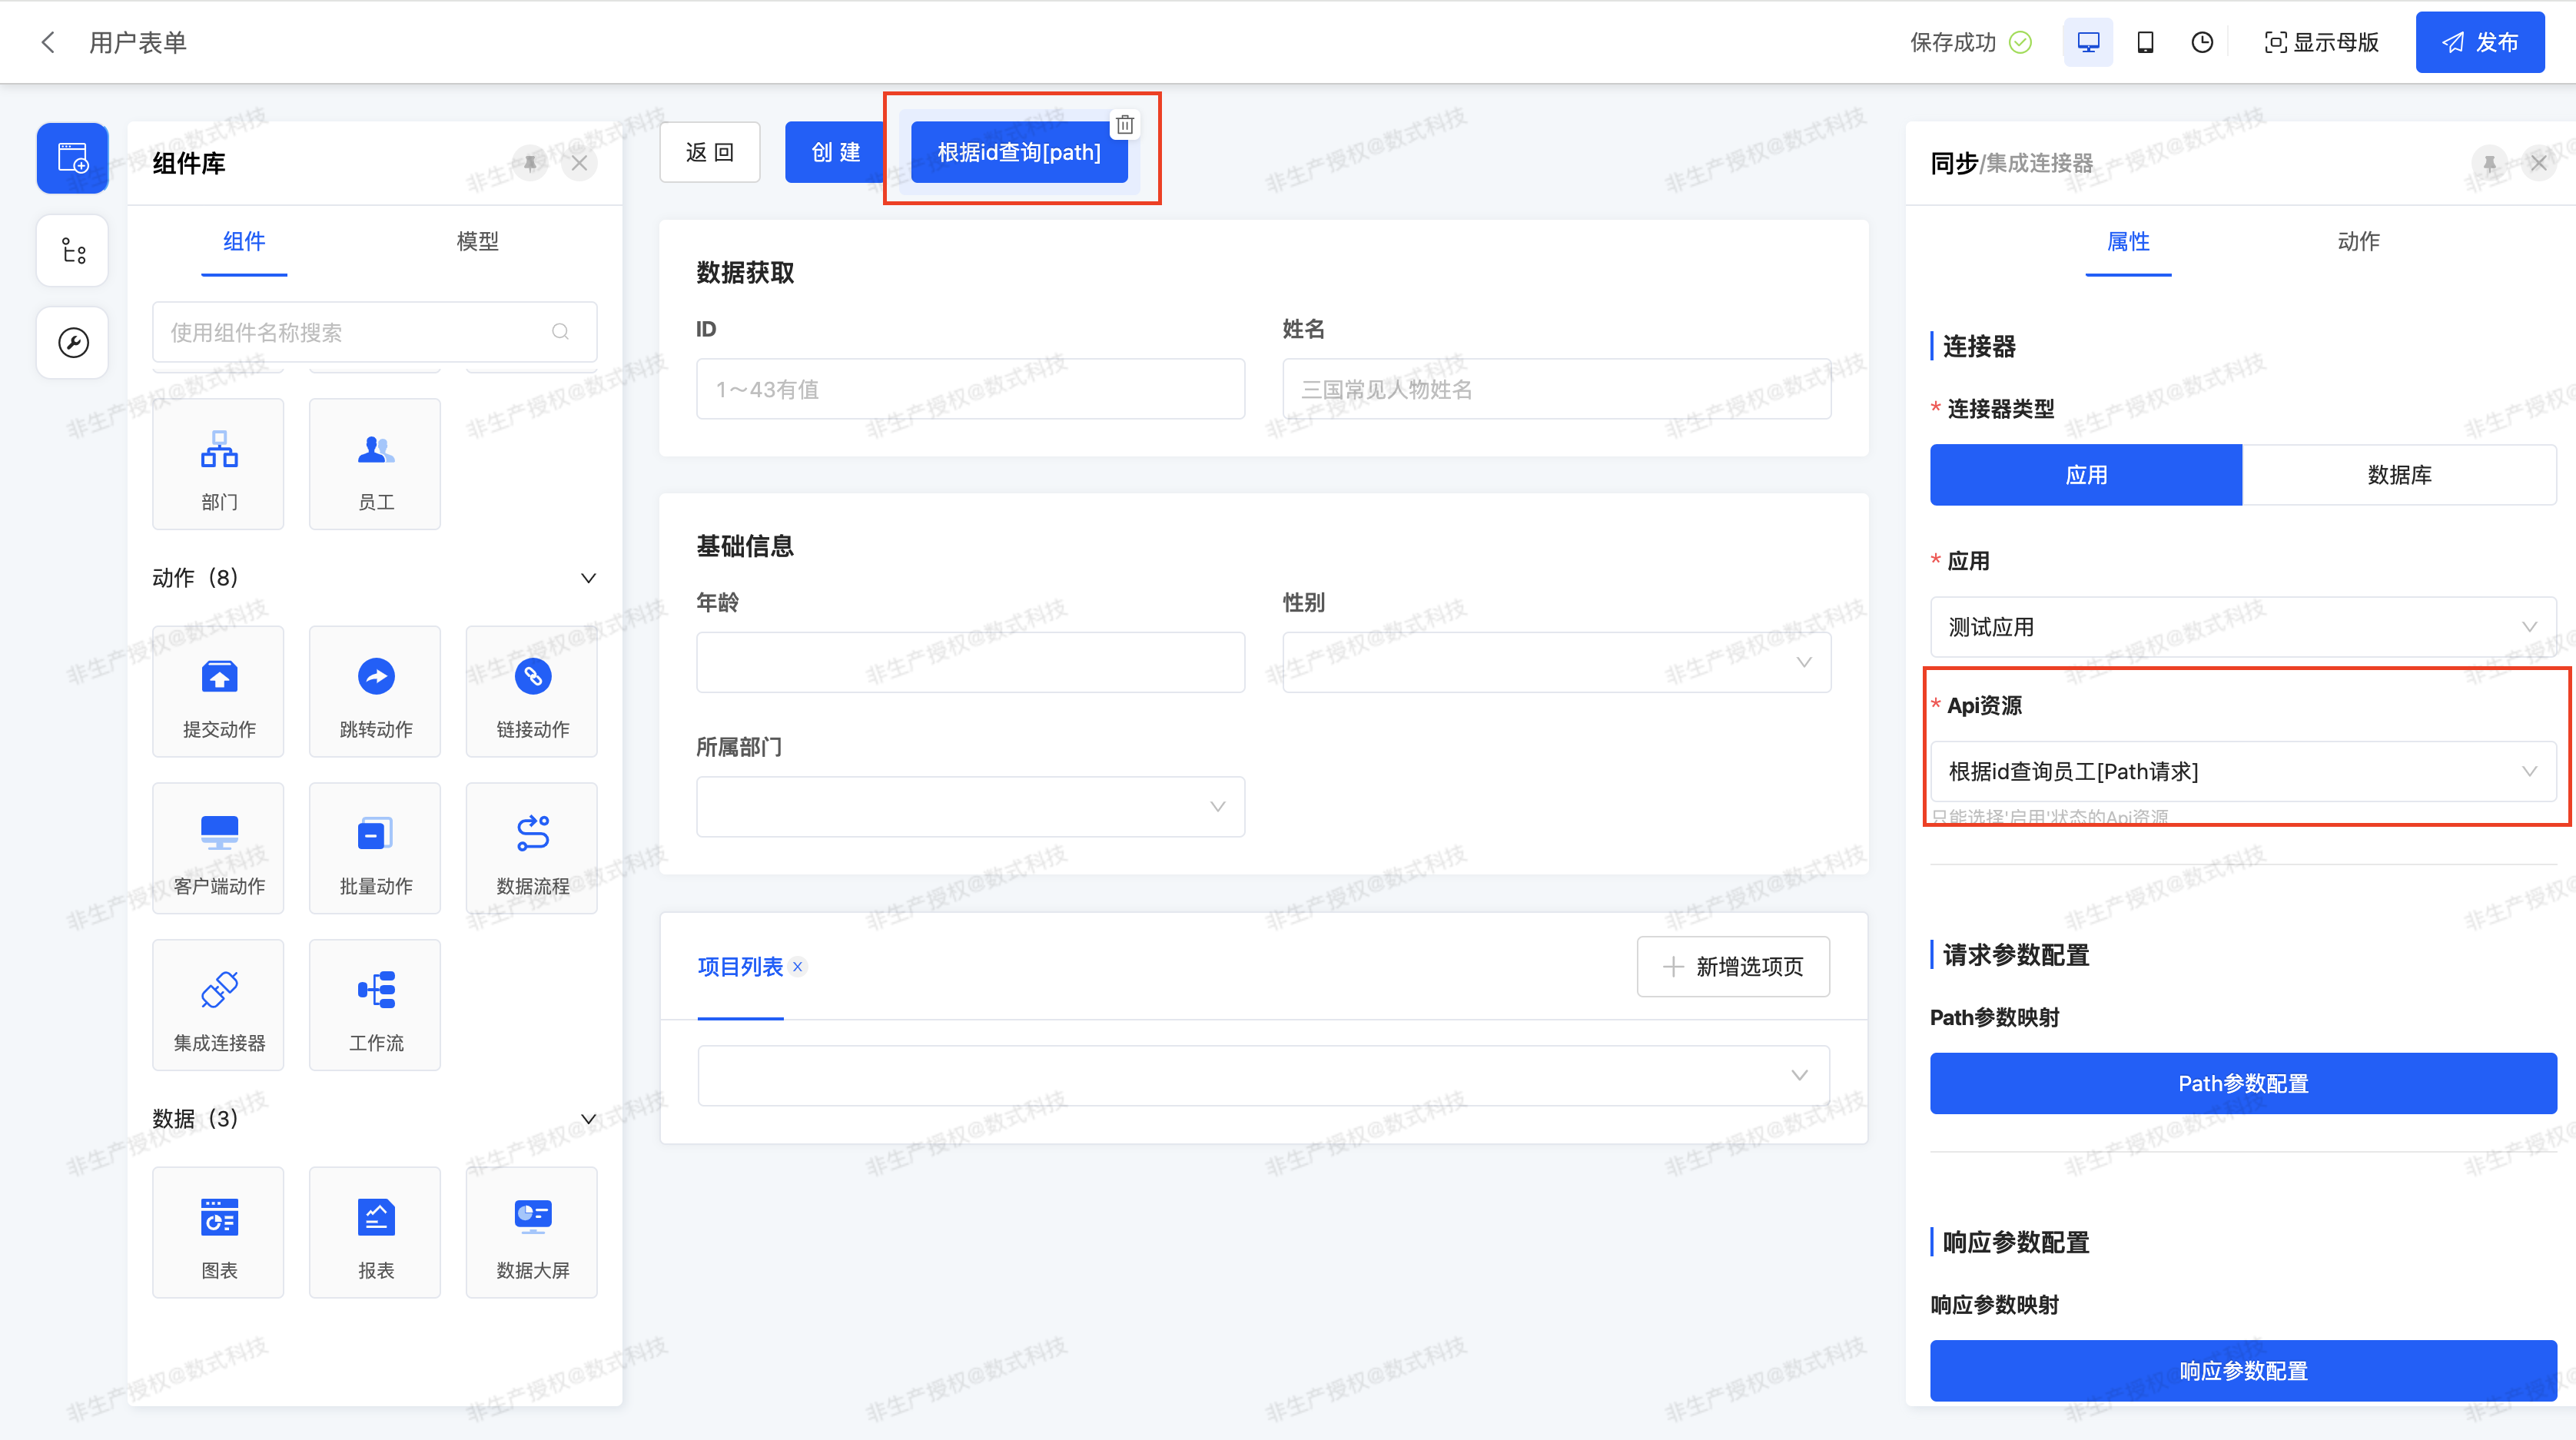
Task: Open the 性别 dropdown
Action: pyautogui.click(x=1557, y=662)
